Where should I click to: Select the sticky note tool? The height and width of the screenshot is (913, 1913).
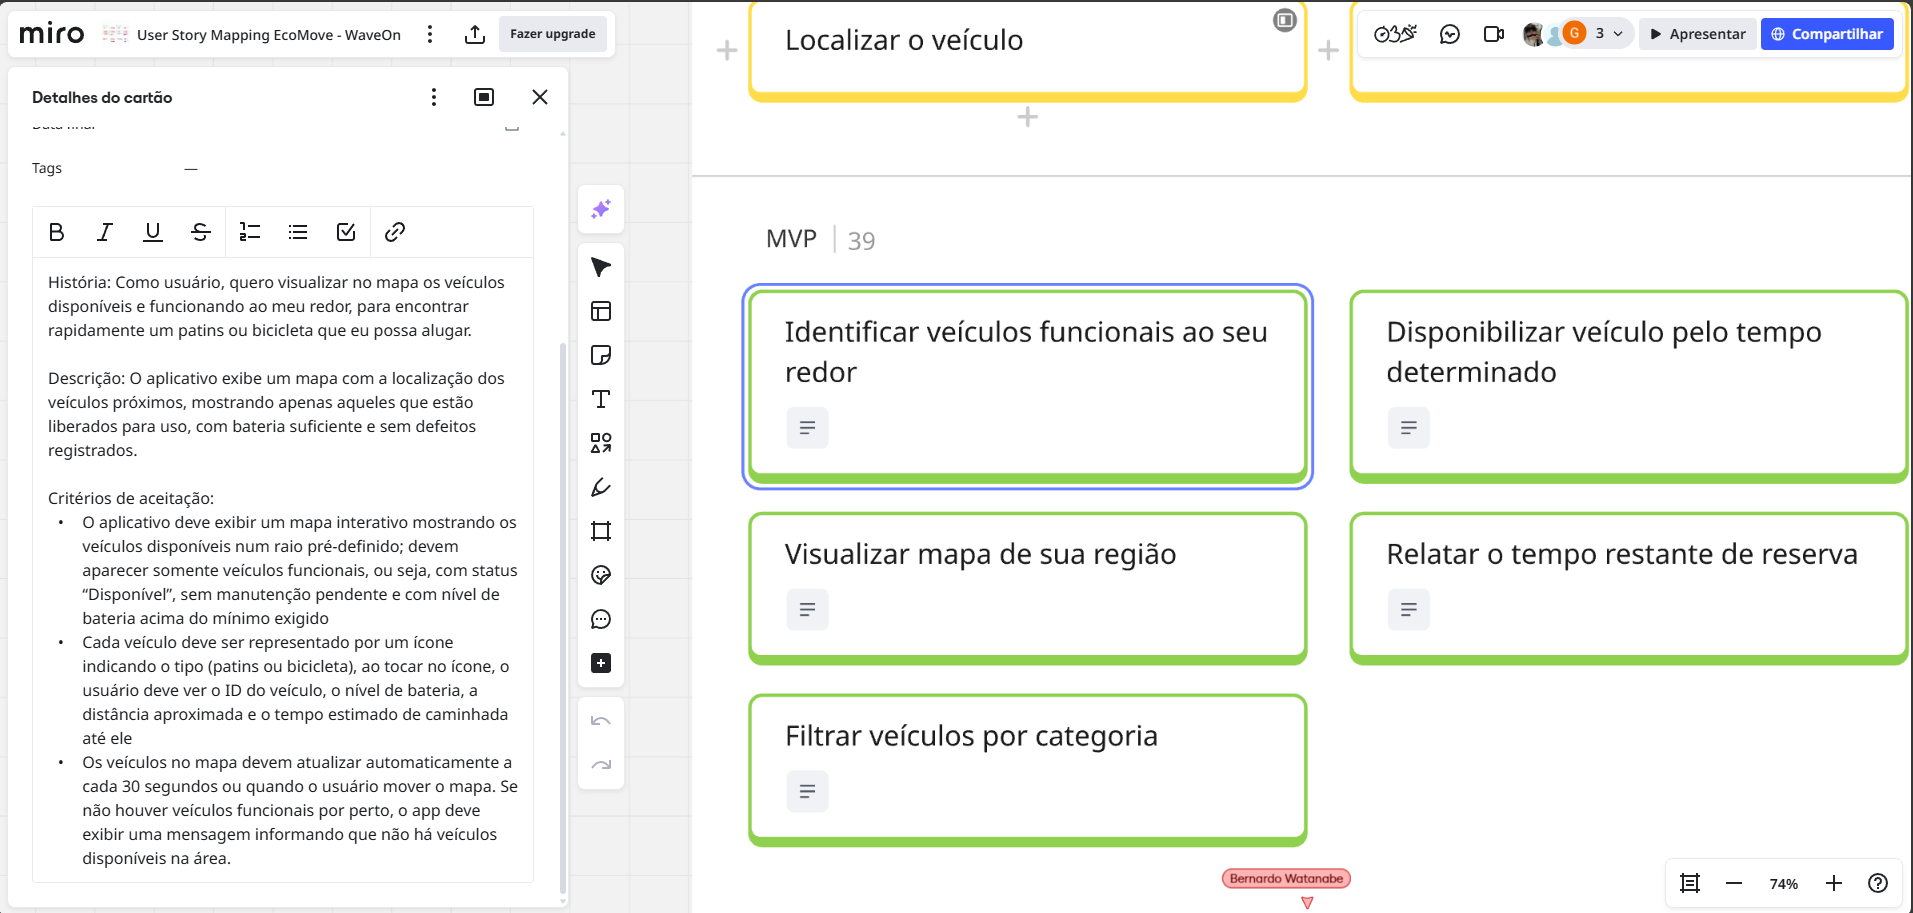click(601, 355)
